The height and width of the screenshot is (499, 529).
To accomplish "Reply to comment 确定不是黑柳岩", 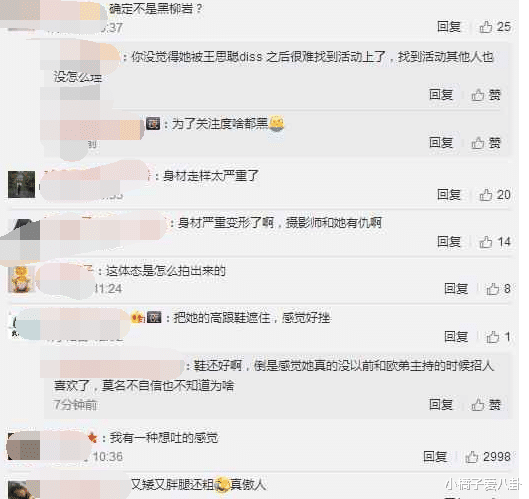I will point(449,27).
